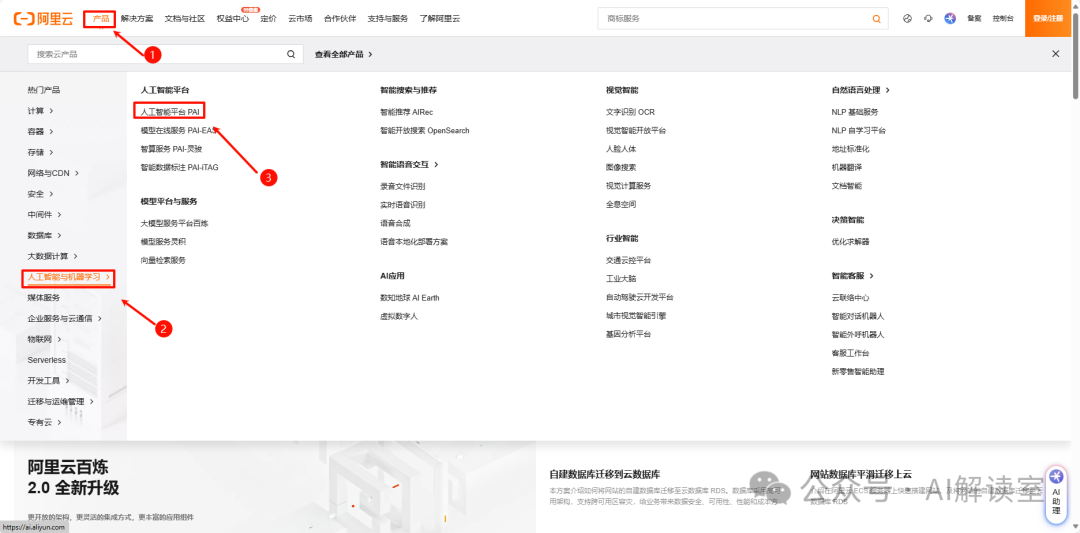This screenshot has width=1080, height=533.
Task: Select the Serverless category
Action: point(47,359)
